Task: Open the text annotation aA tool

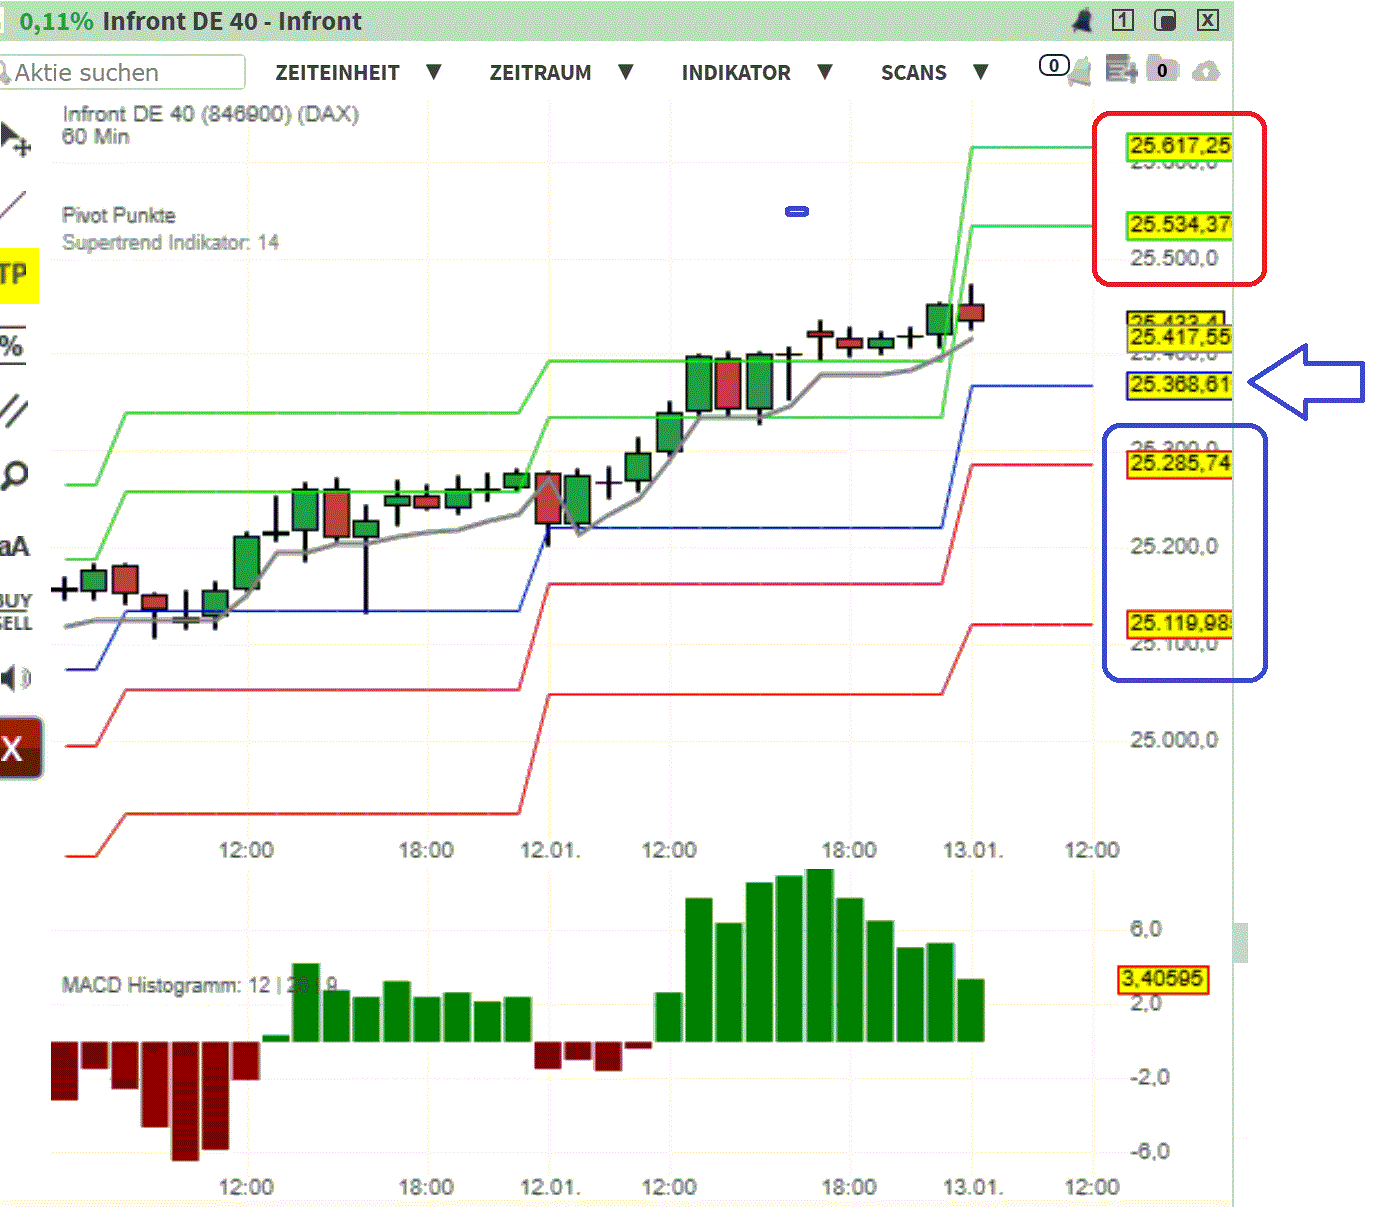Action: point(15,547)
